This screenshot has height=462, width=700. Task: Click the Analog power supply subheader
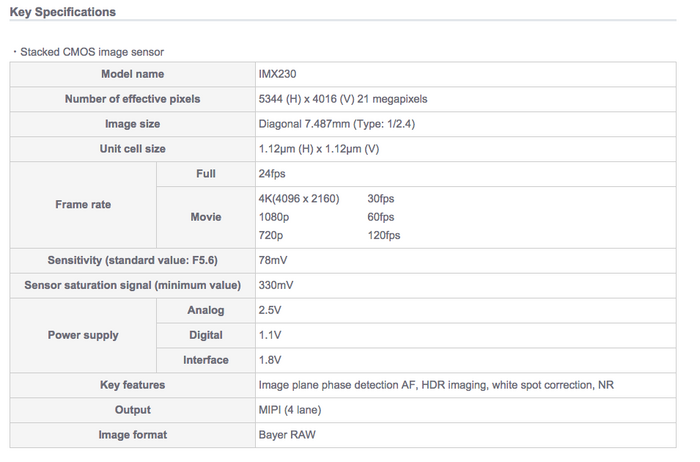point(206,310)
